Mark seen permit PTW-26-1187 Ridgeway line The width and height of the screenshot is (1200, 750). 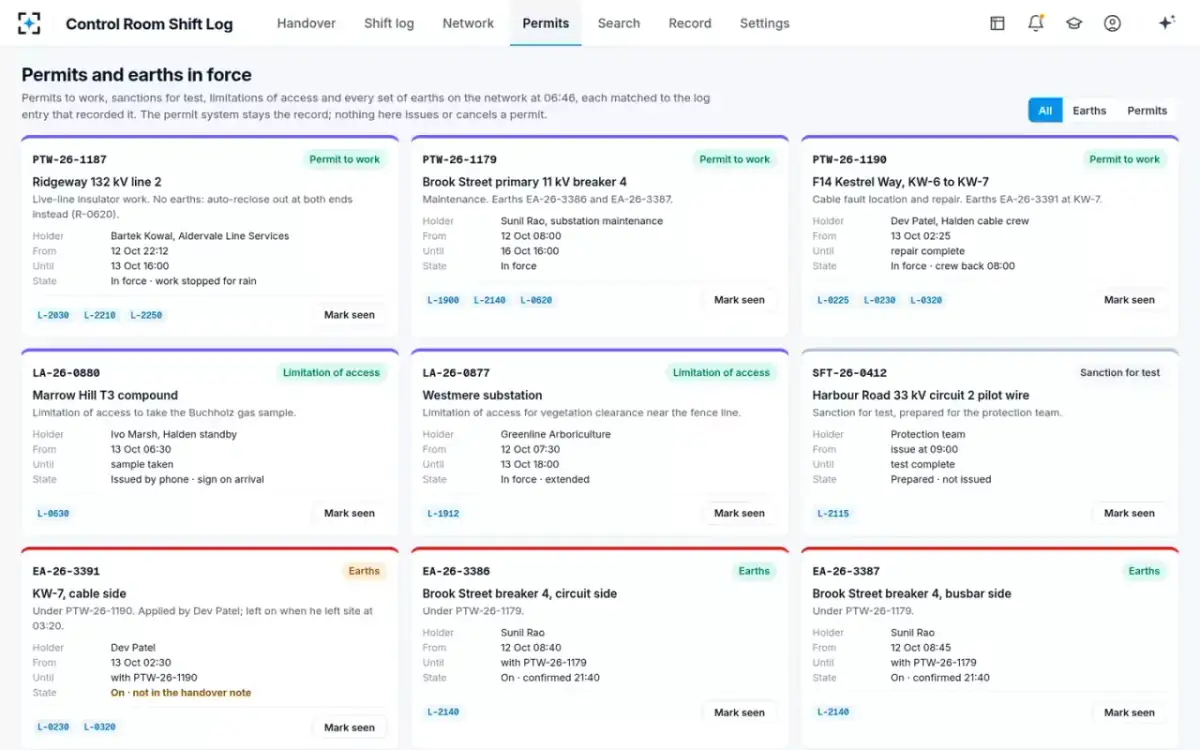[349, 315]
